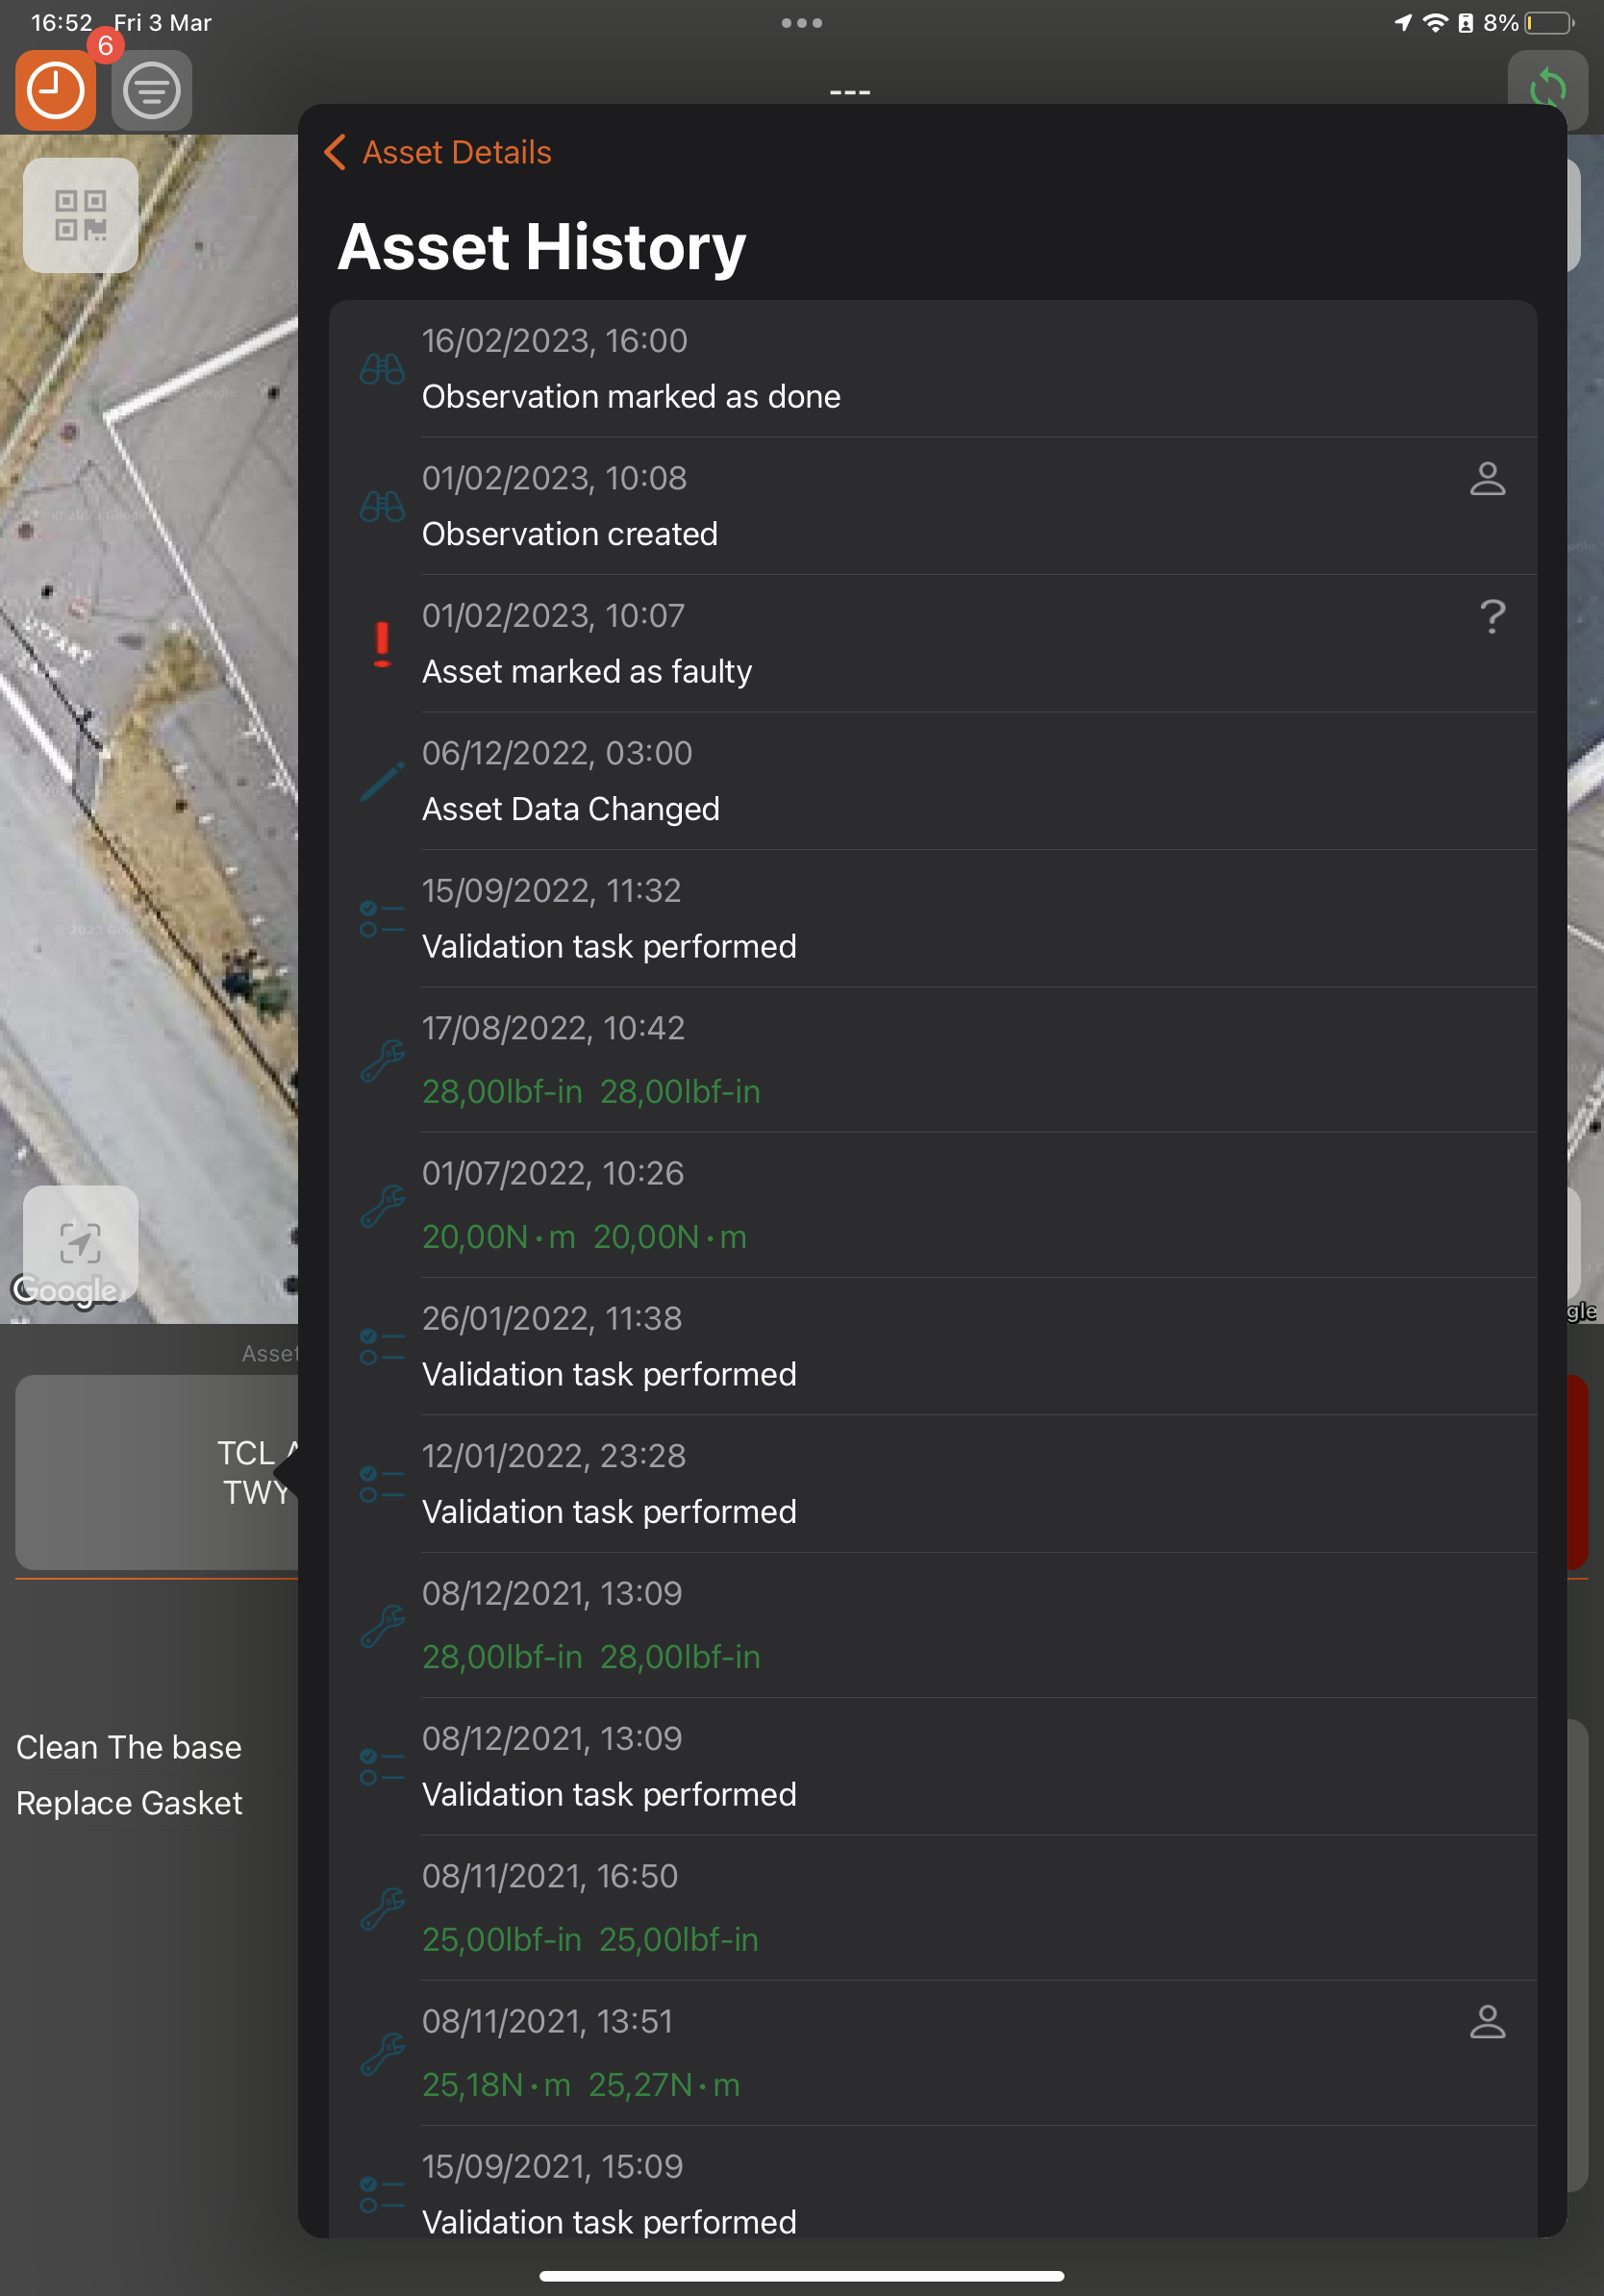Tap the user icon on 08/11/2021 13:51 entry
Image resolution: width=1604 pixels, height=2296 pixels.
[x=1487, y=2021]
